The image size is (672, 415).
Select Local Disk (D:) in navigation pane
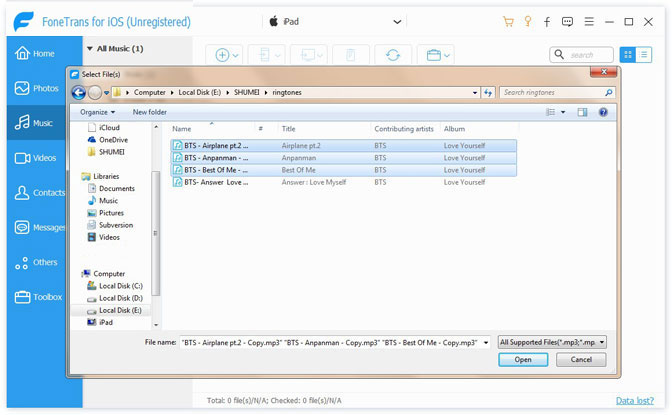[115, 298]
